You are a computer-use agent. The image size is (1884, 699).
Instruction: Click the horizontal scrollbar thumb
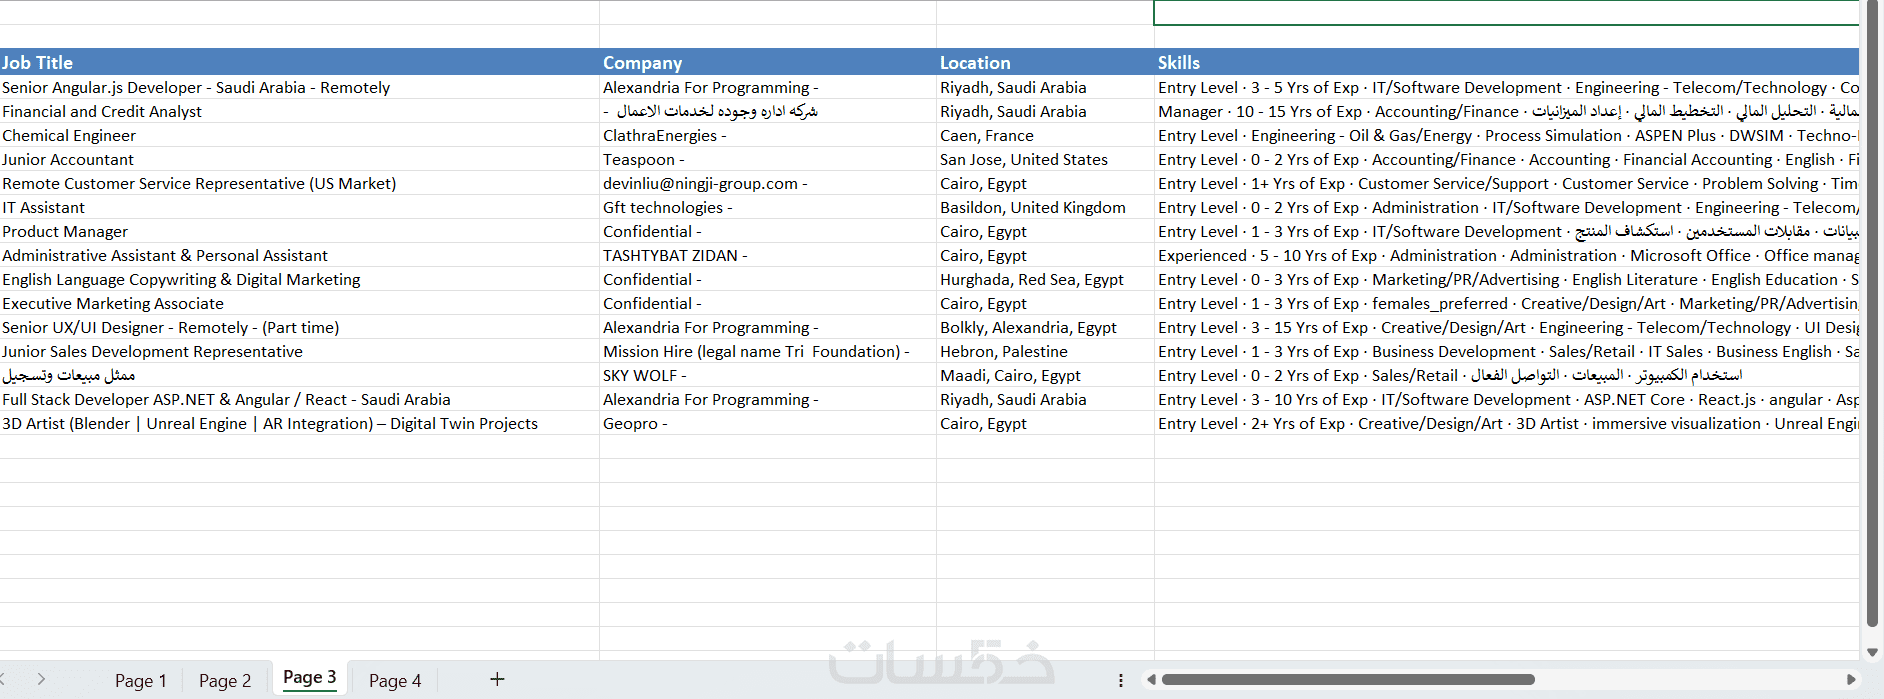1347,680
